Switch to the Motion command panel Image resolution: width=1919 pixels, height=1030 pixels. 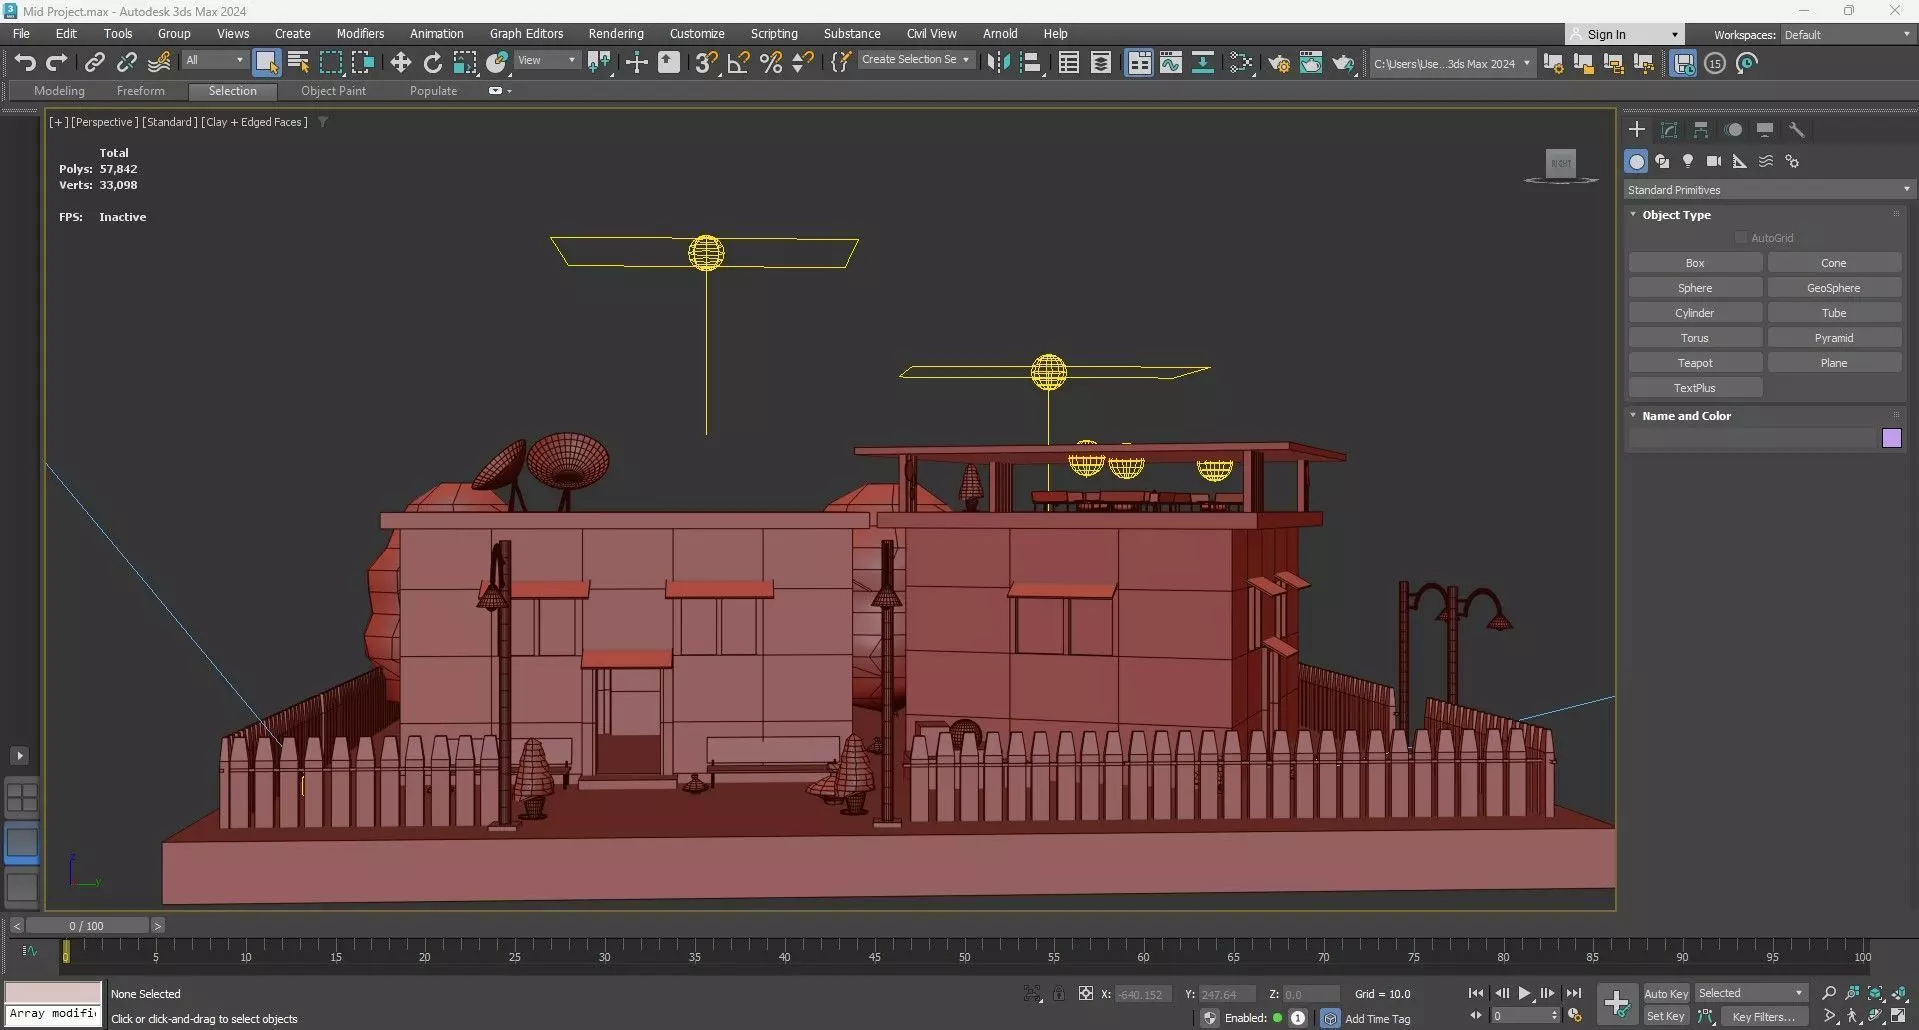[x=1733, y=130]
